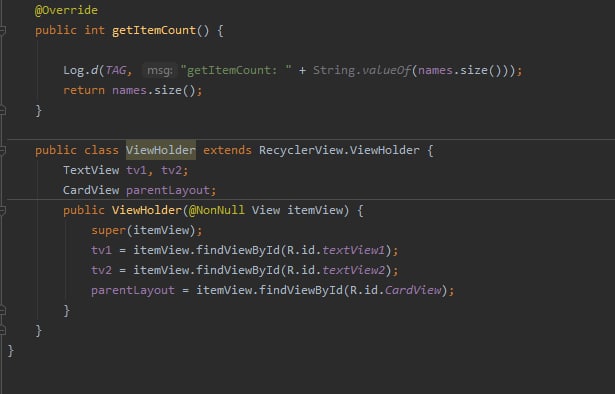Click fold end marker closing the constructor
The height and width of the screenshot is (394, 615).
tap(2, 310)
